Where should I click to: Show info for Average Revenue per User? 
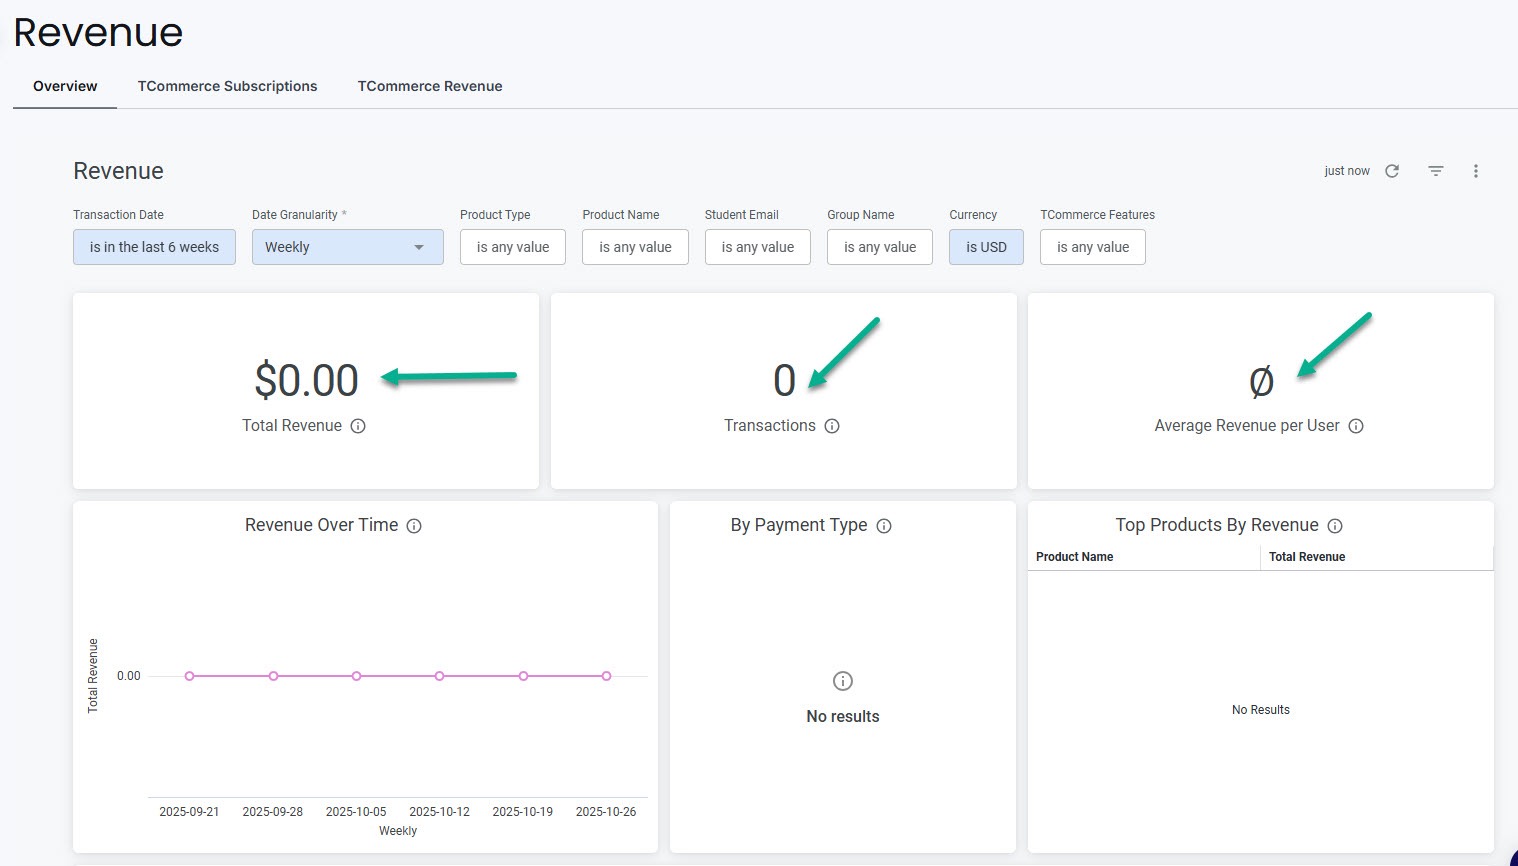(1356, 426)
